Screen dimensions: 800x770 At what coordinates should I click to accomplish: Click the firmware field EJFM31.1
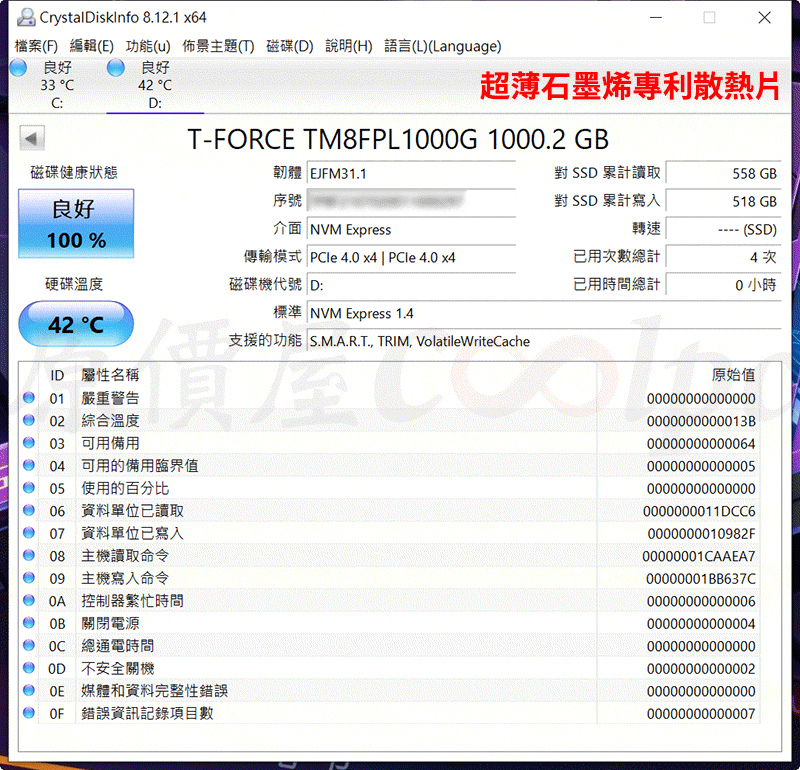tap(411, 173)
